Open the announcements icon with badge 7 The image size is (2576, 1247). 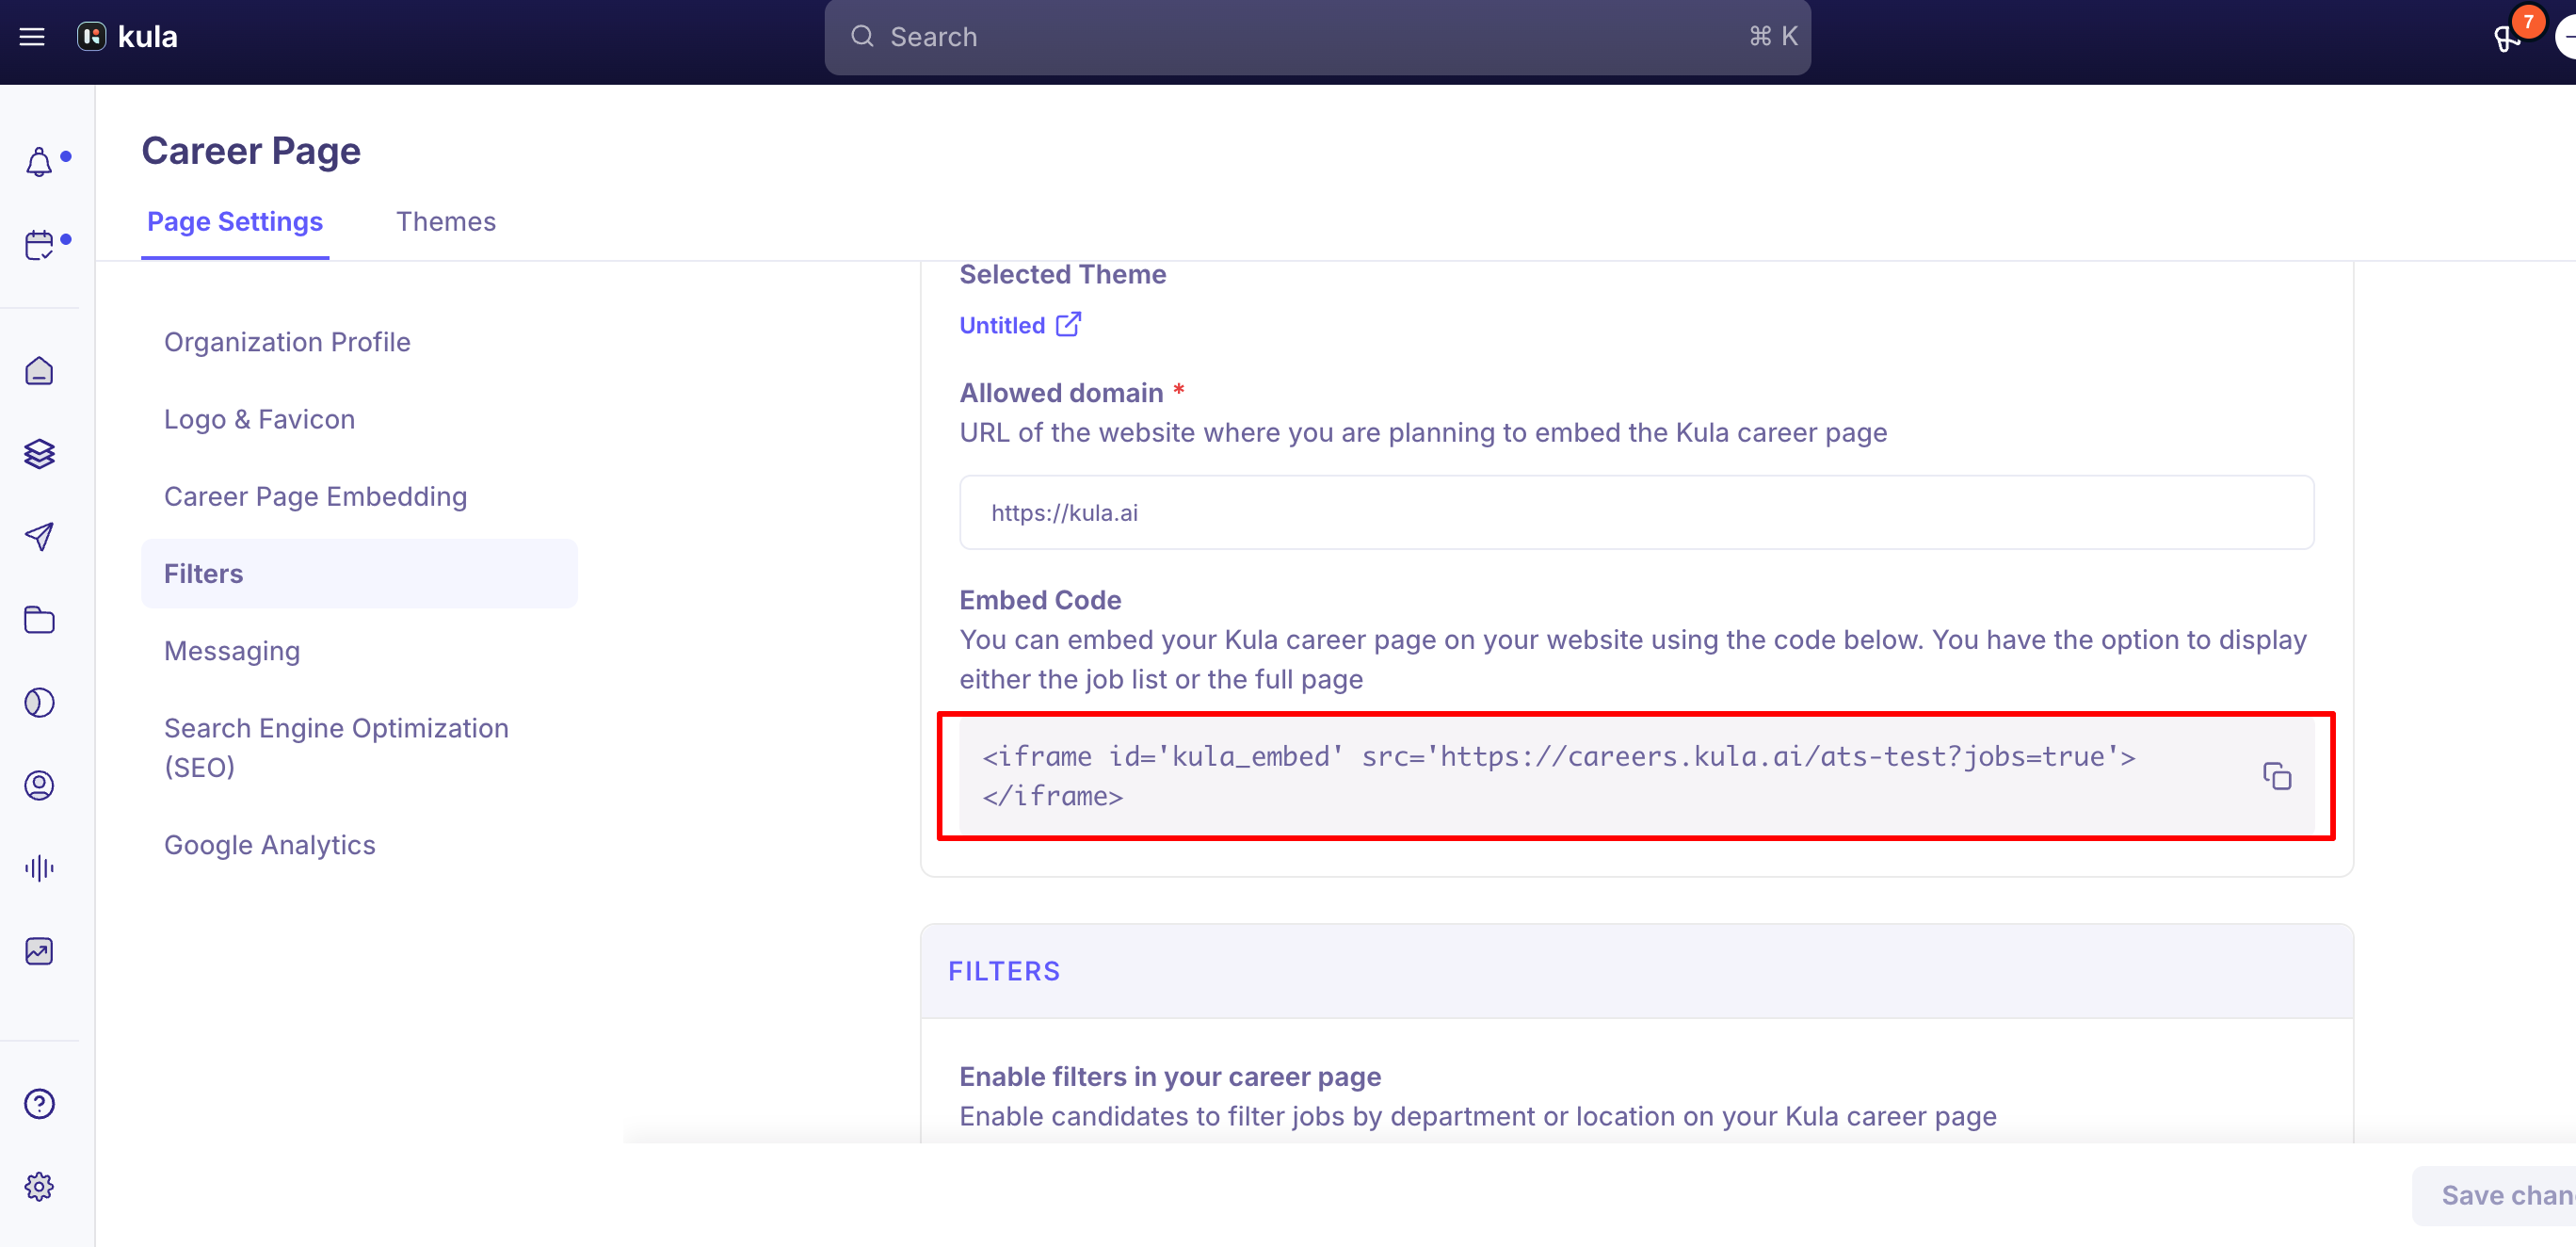pyautogui.click(x=2508, y=38)
